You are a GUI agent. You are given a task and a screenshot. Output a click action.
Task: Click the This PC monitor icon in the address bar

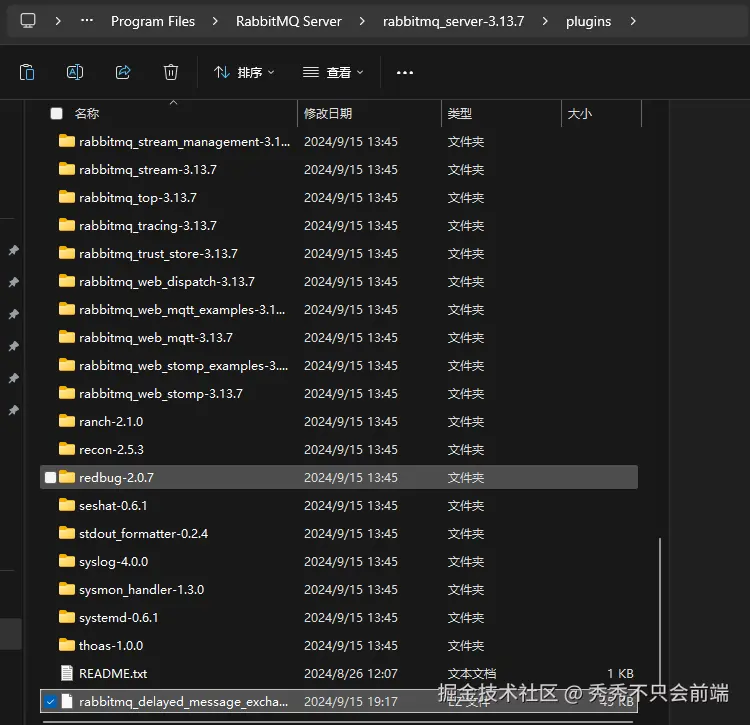28,21
